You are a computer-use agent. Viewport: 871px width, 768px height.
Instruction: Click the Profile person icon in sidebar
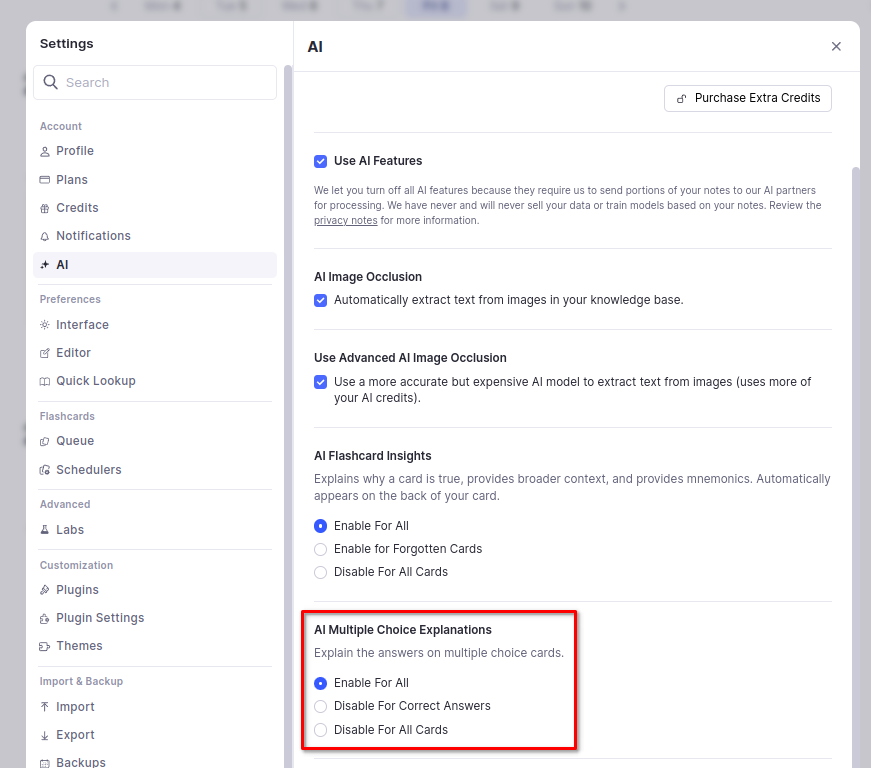[45, 152]
